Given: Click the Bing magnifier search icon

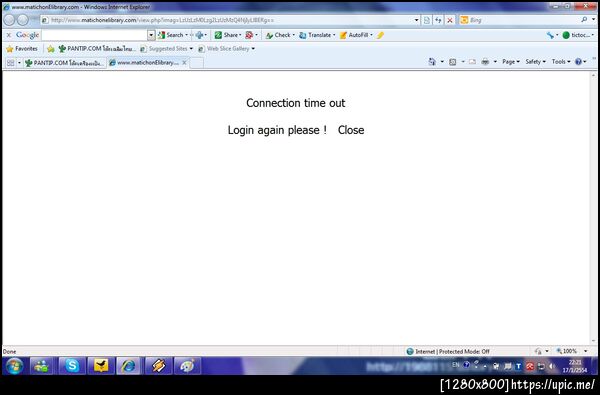Looking at the screenshot, I should (584, 20).
